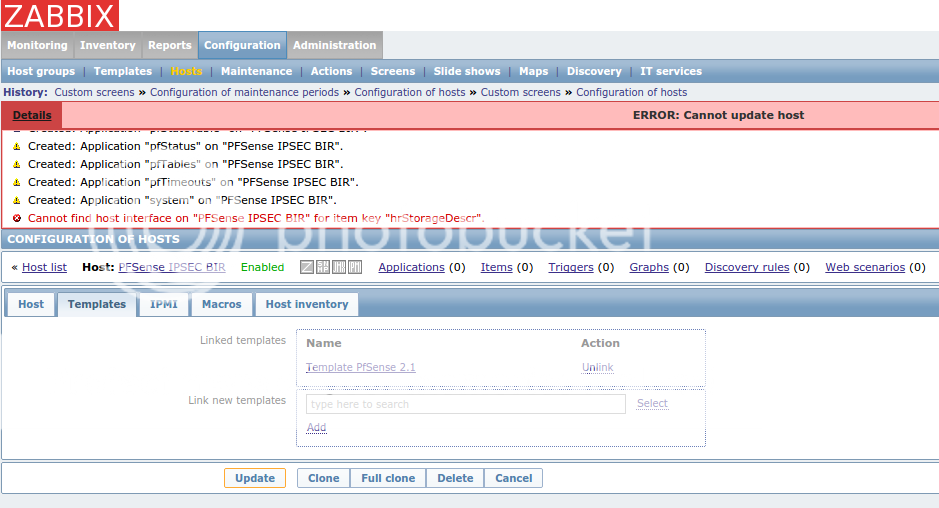This screenshot has width=939, height=508.
Task: Click the red error icon beside hrStorageDescr message
Action: pos(17,218)
